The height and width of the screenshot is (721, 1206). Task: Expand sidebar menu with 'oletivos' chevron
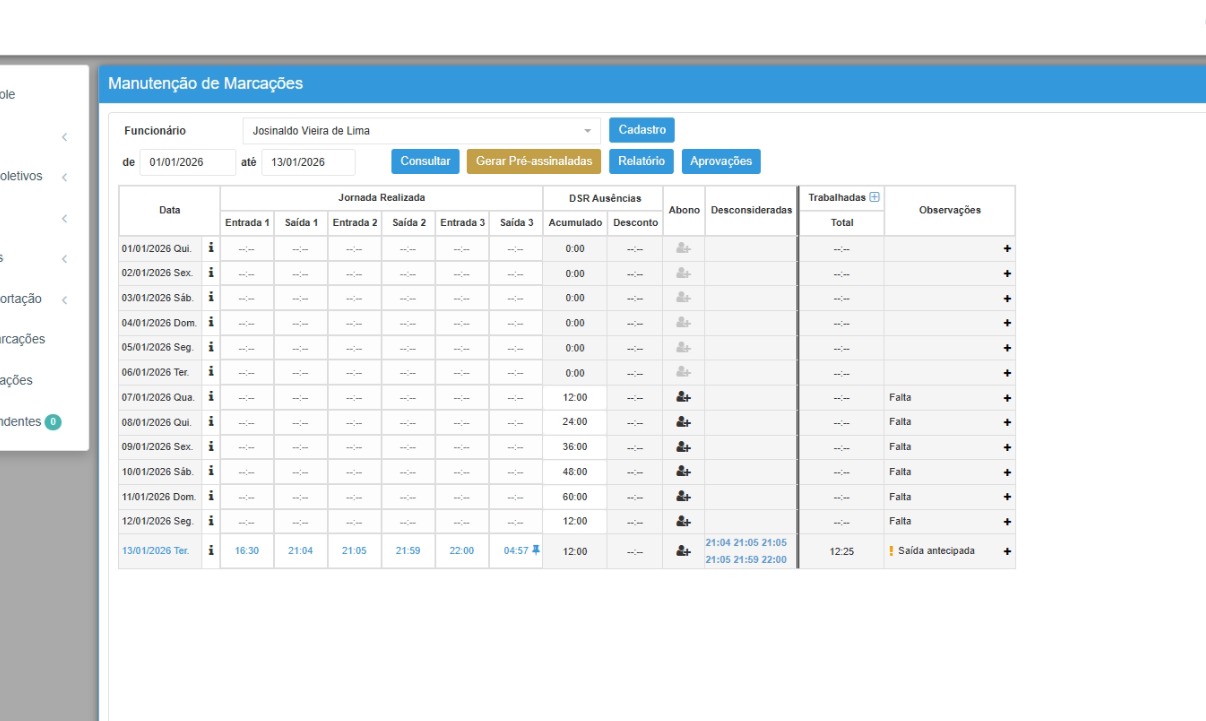(64, 177)
